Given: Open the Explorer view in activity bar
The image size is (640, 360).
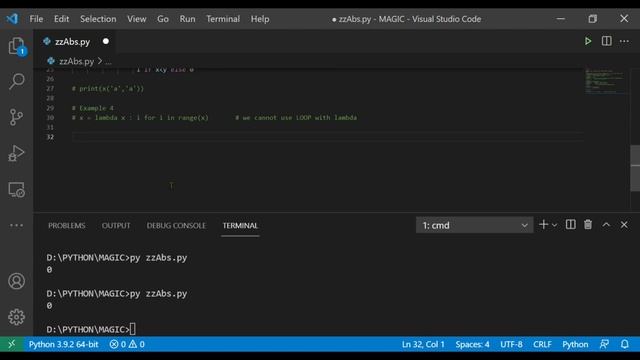Looking at the screenshot, I should pos(16,46).
